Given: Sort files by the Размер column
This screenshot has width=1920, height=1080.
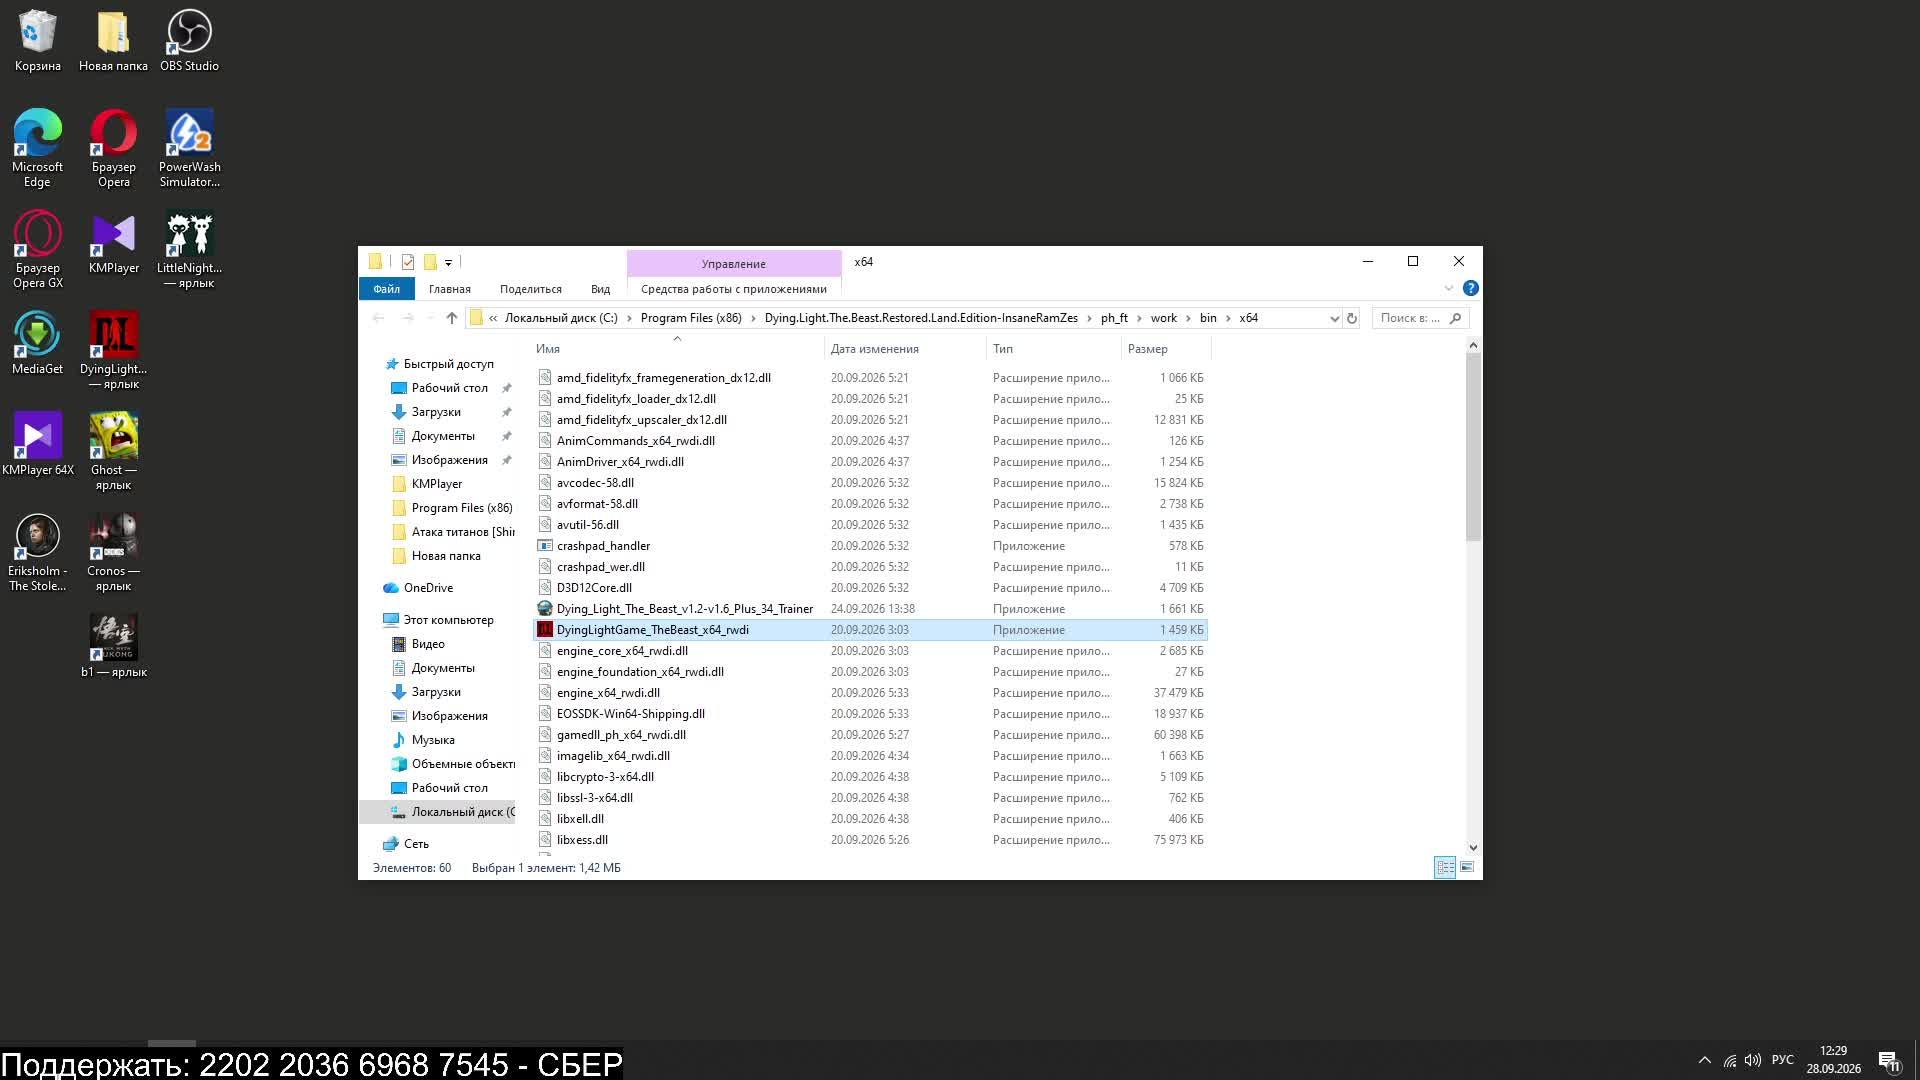Looking at the screenshot, I should 1166,349.
